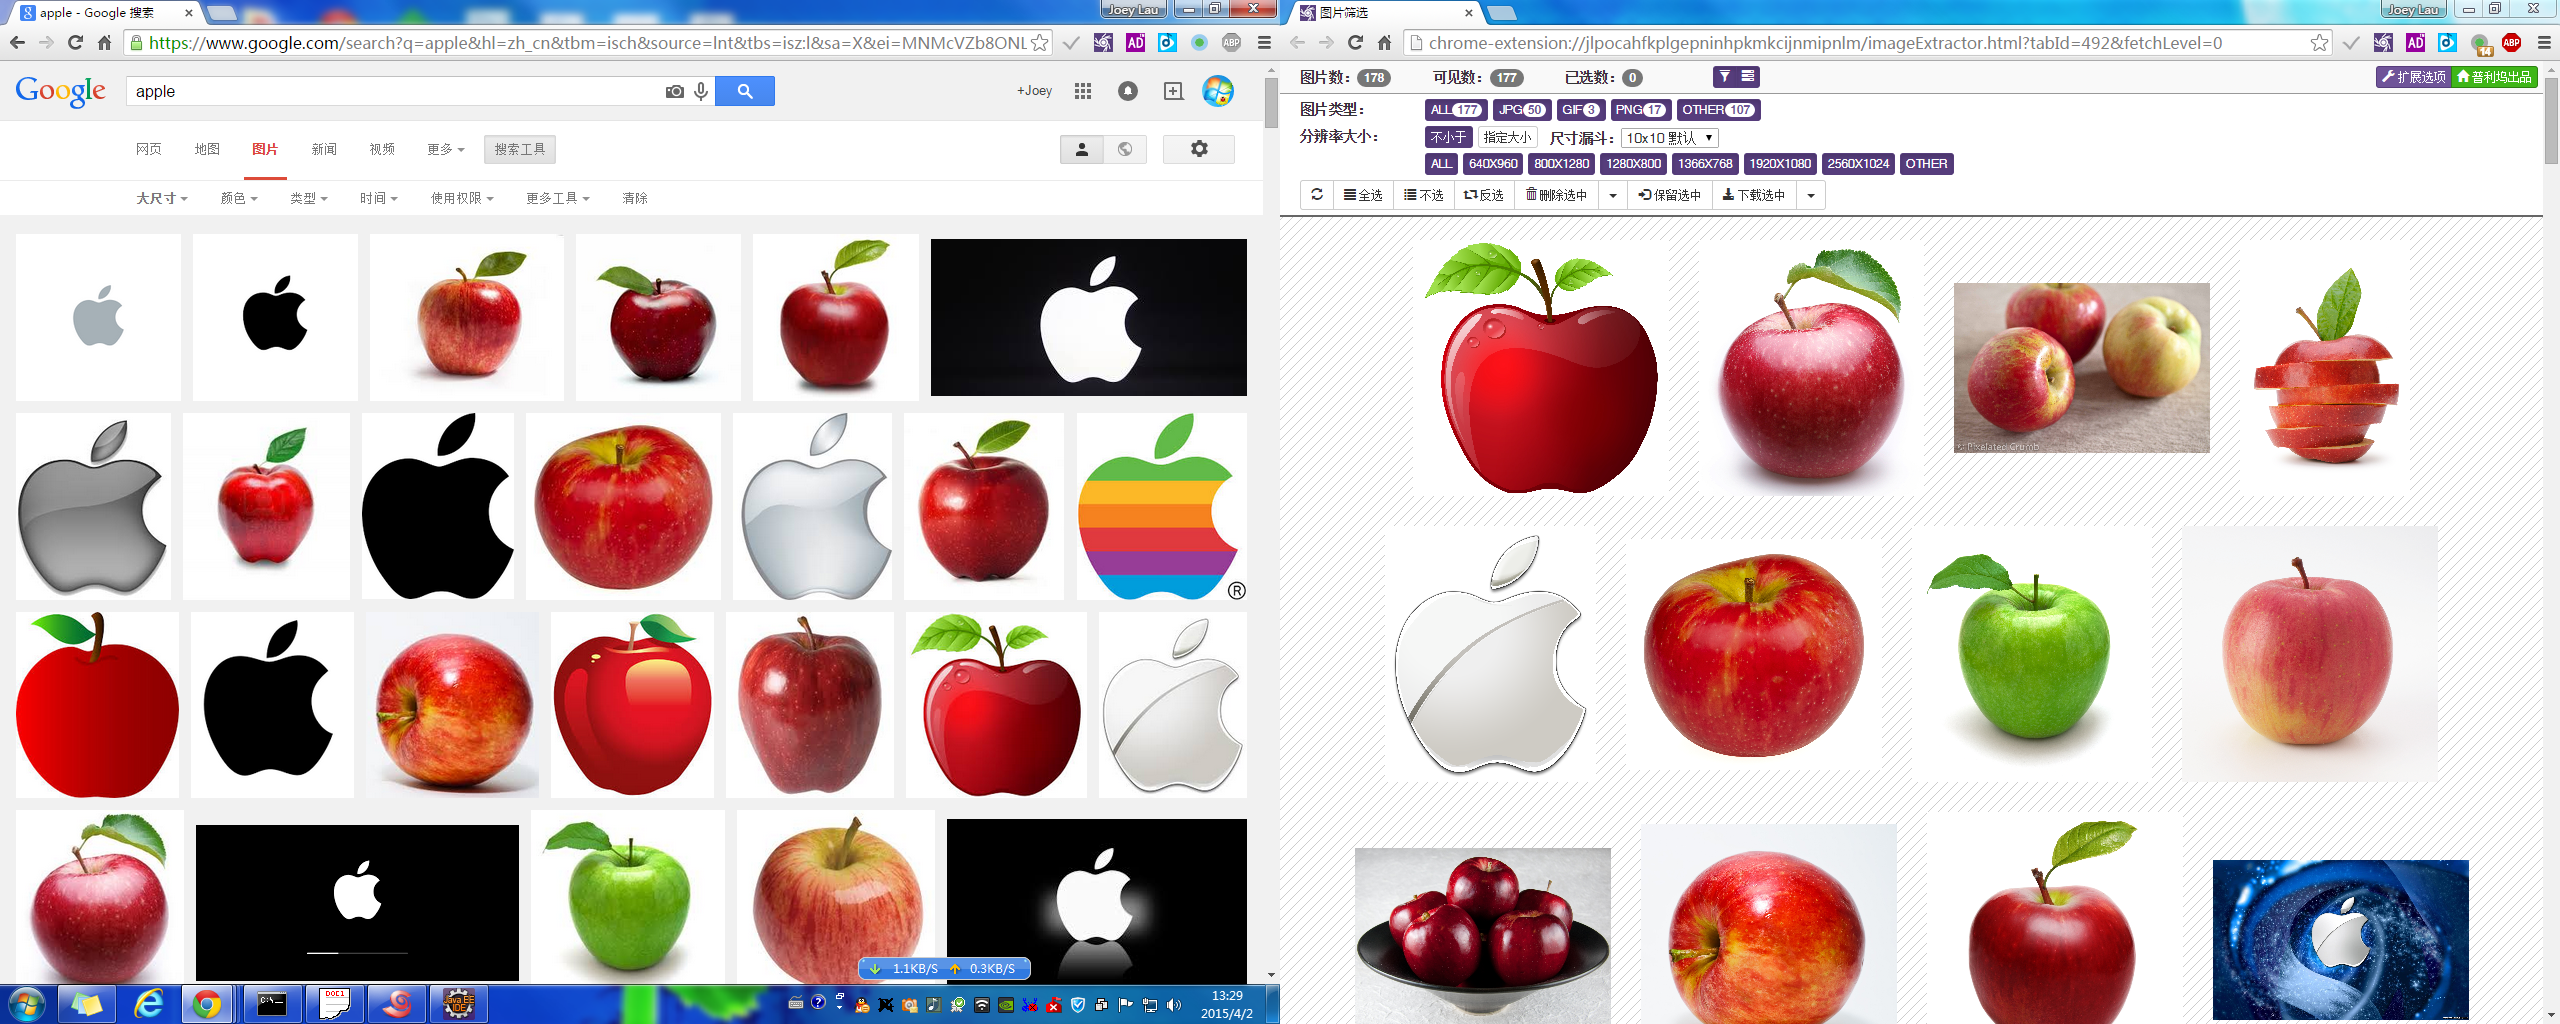Select the green apple in extractor
This screenshot has height=1024, width=2560.
[2033, 655]
